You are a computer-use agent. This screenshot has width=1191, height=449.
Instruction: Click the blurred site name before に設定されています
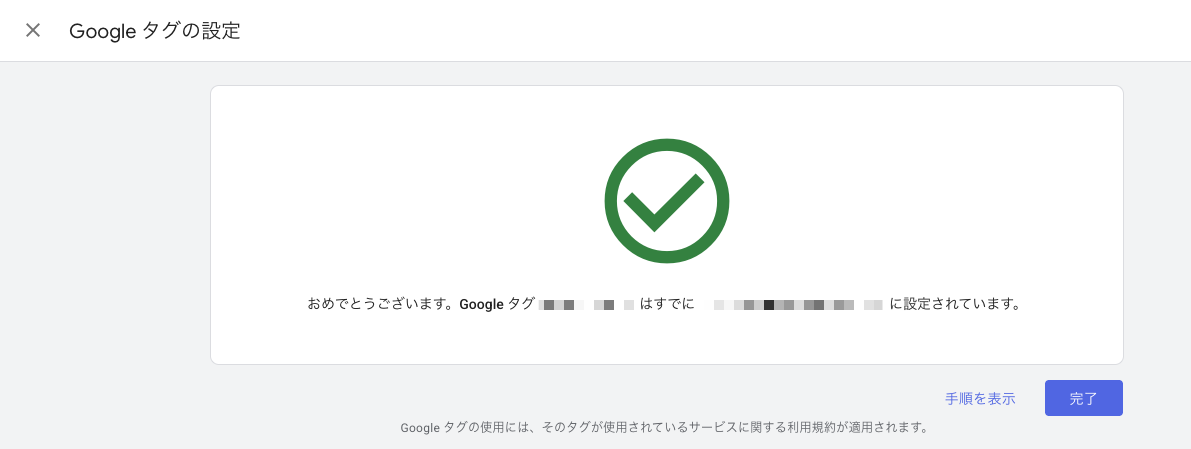tap(798, 304)
